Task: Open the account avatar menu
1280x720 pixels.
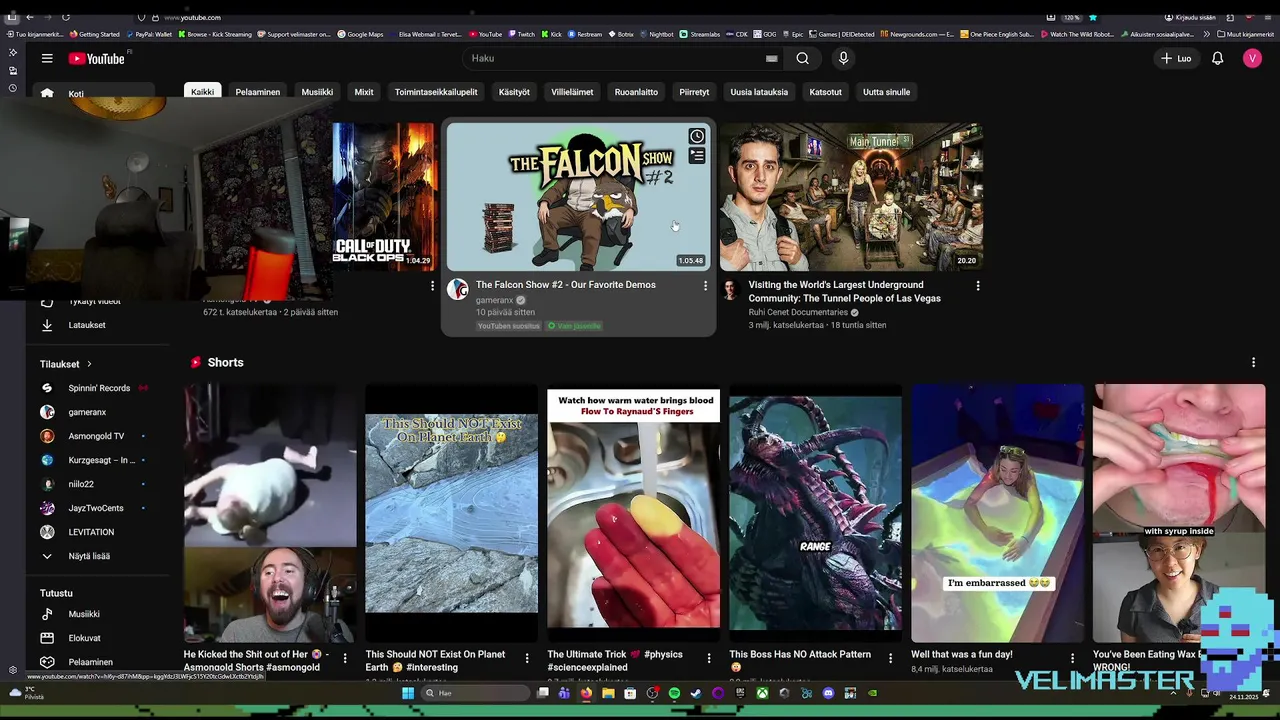Action: (1252, 58)
